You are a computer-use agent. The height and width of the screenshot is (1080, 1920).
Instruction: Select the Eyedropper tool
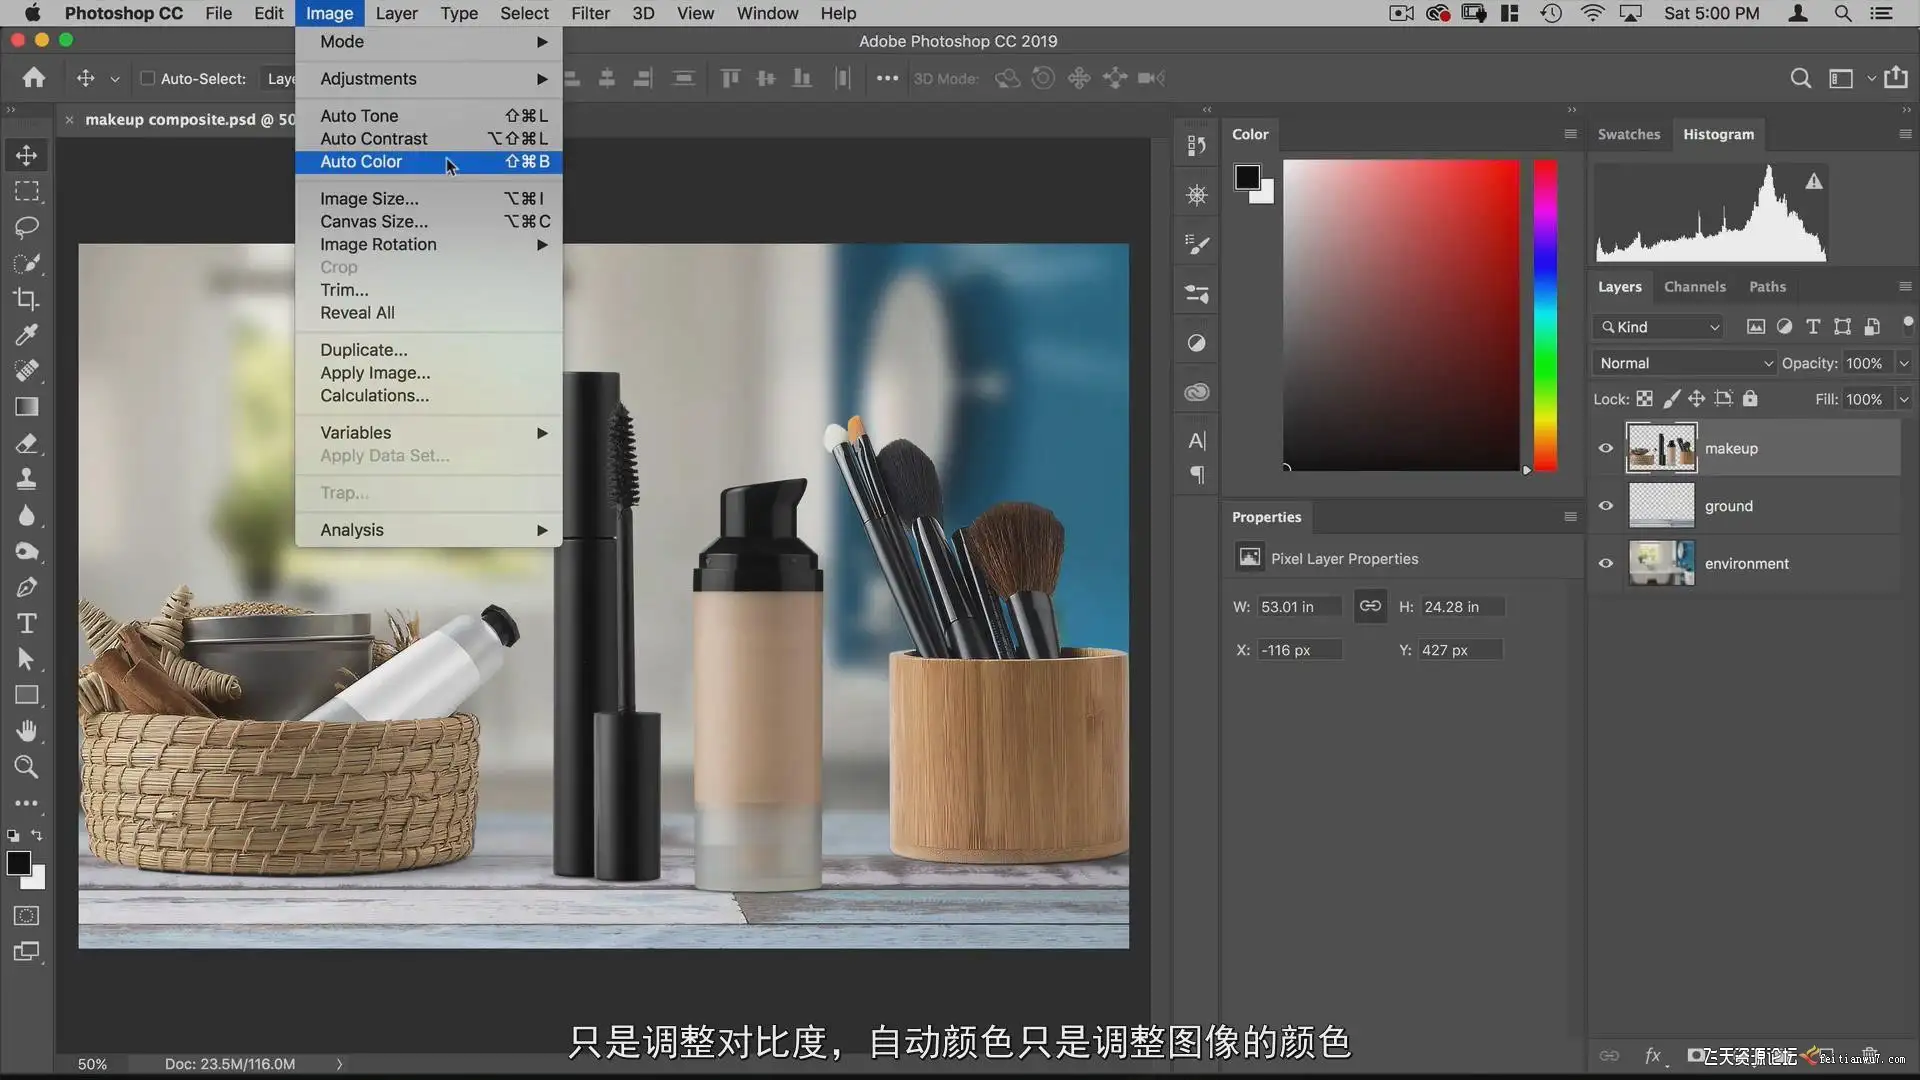pyautogui.click(x=27, y=334)
